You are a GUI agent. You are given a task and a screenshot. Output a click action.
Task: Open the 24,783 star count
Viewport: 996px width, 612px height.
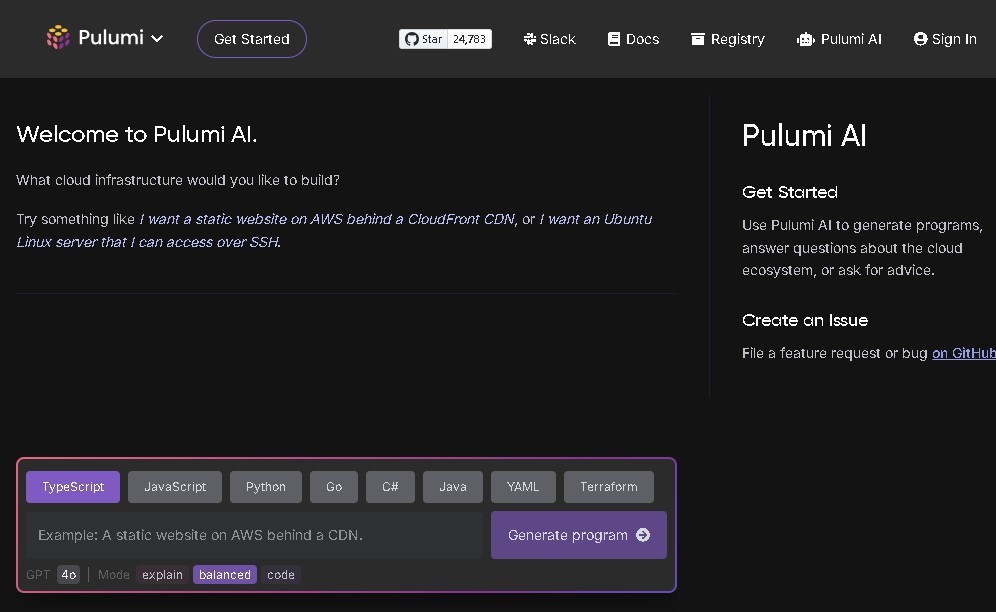pos(469,39)
